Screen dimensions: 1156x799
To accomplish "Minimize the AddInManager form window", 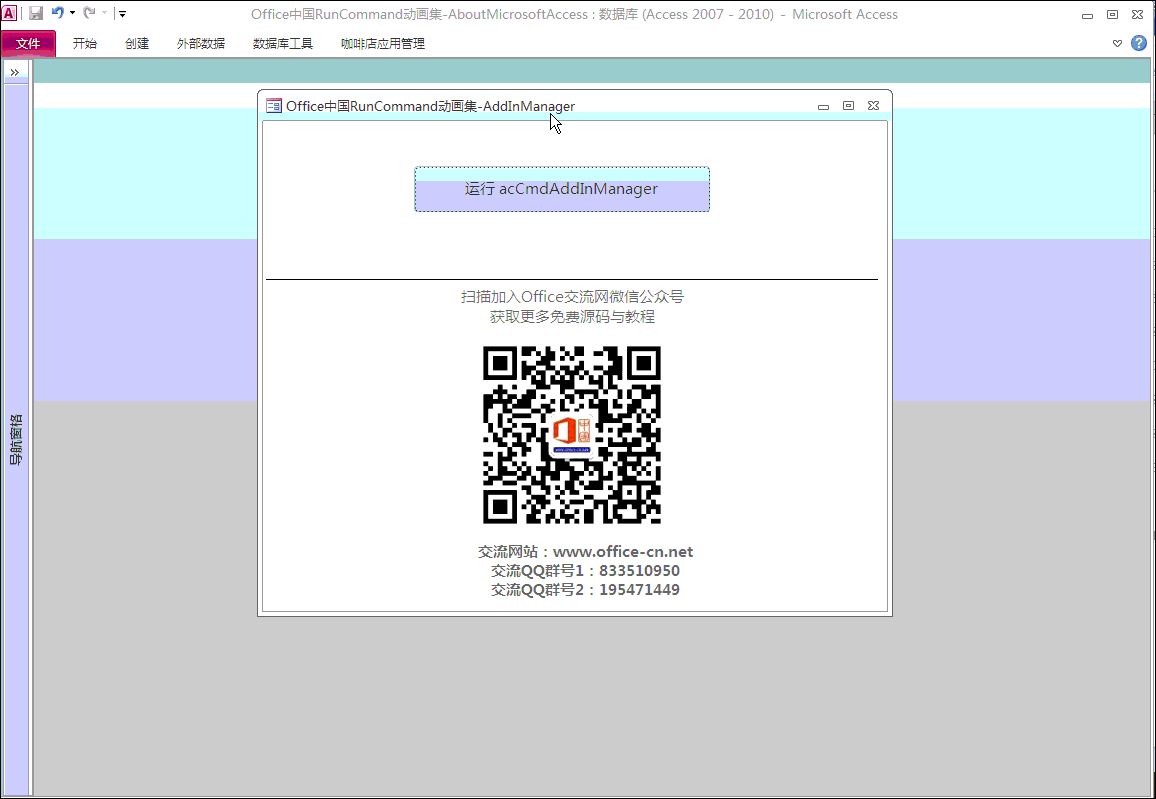I will click(x=824, y=106).
